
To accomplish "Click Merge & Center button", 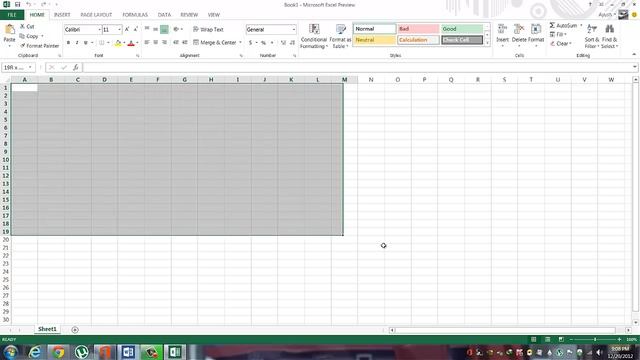I will pos(215,42).
